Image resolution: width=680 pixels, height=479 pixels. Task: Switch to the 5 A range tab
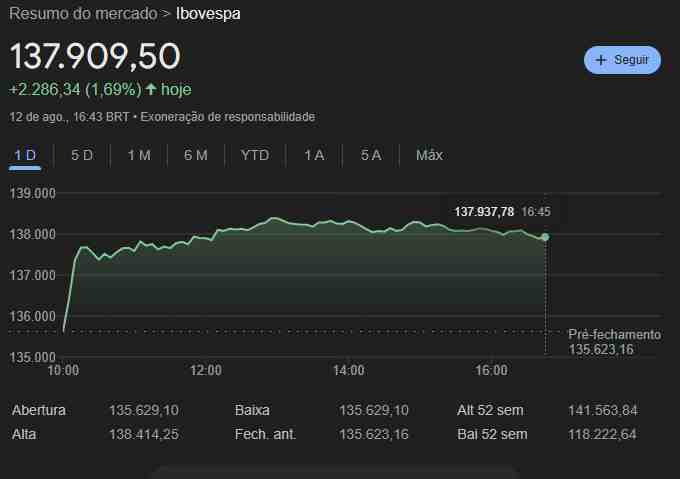point(371,155)
